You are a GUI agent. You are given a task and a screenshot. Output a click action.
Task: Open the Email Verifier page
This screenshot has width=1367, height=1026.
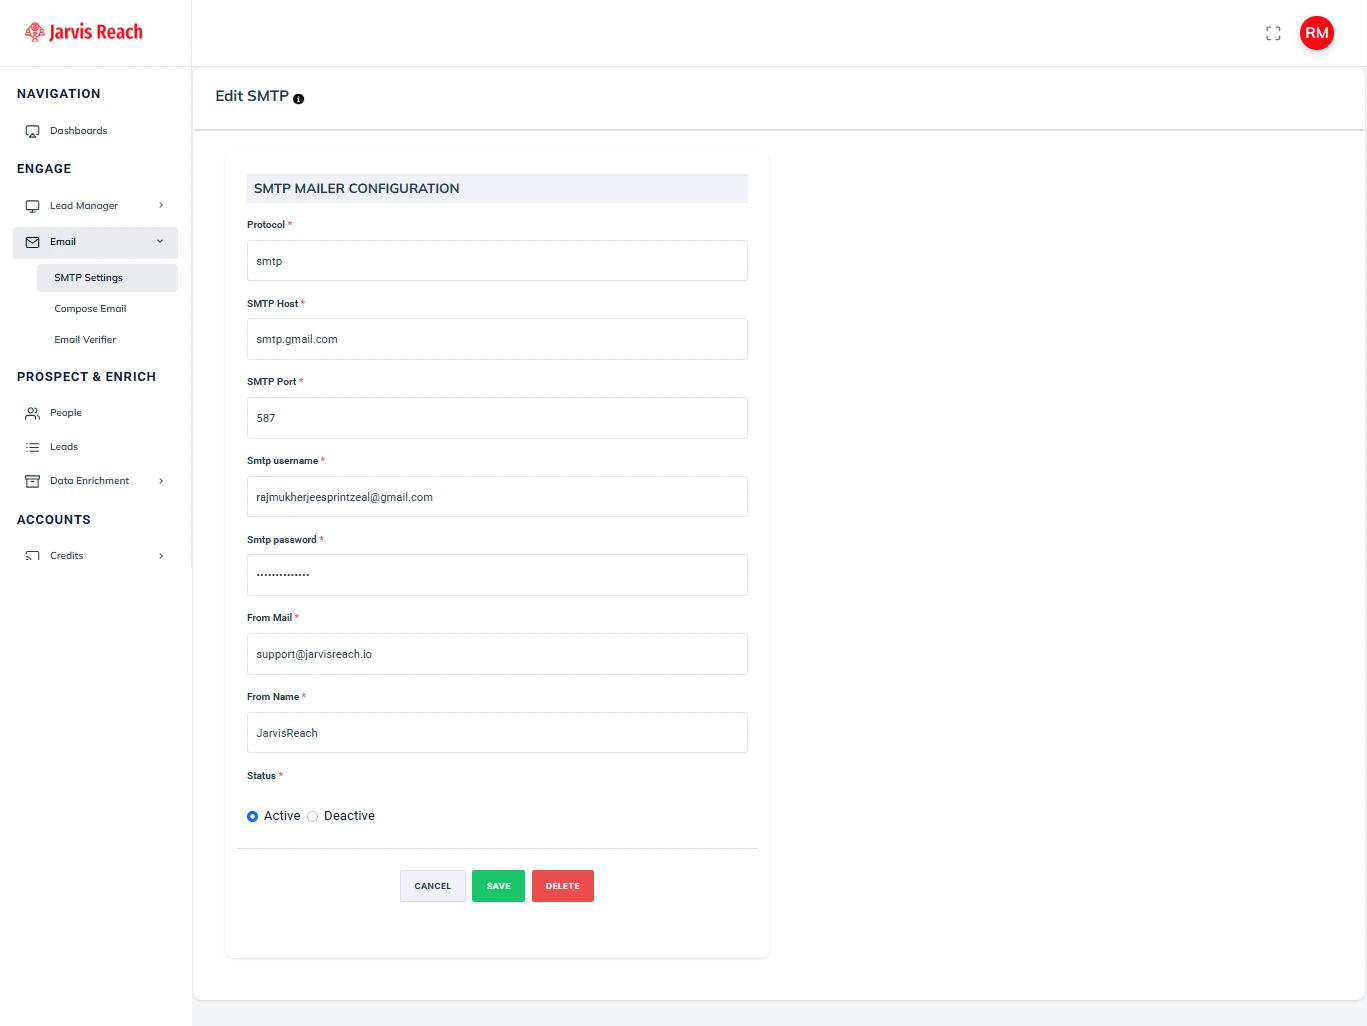(x=85, y=340)
